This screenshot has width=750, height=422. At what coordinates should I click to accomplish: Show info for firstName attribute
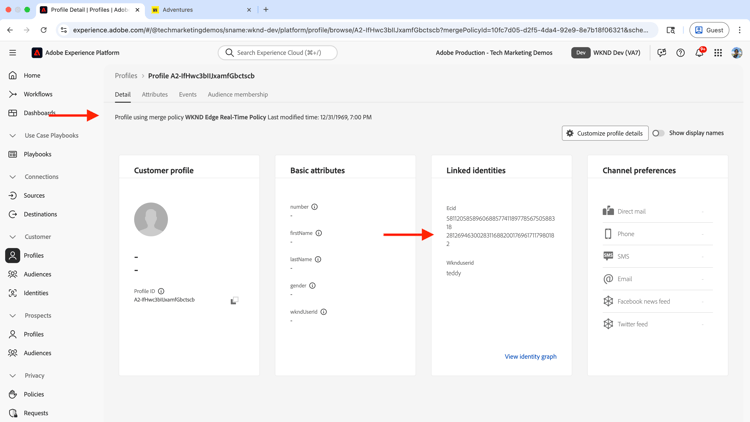click(x=319, y=233)
